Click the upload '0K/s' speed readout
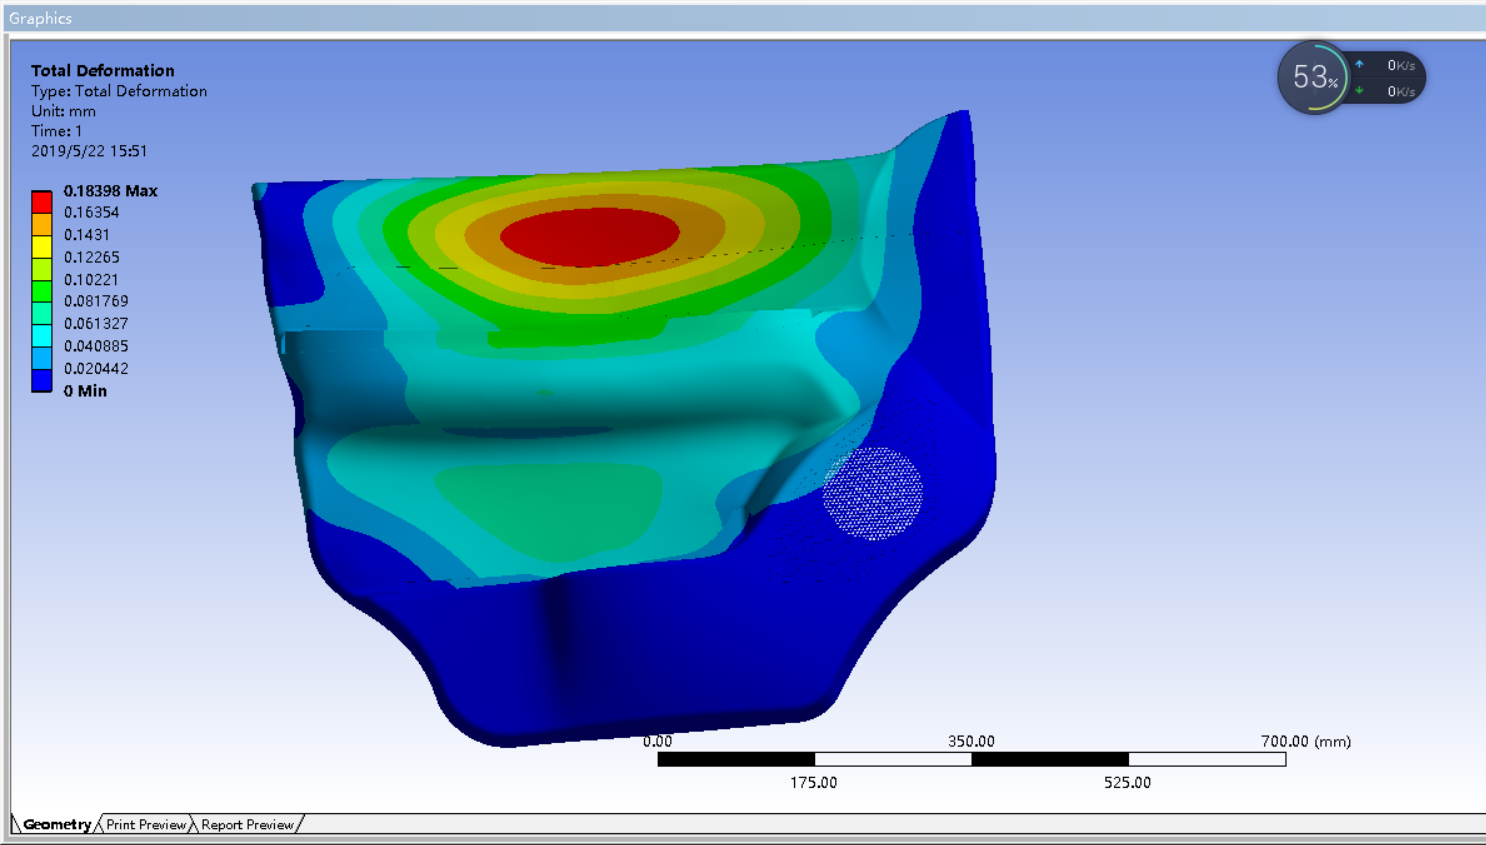 point(1401,65)
